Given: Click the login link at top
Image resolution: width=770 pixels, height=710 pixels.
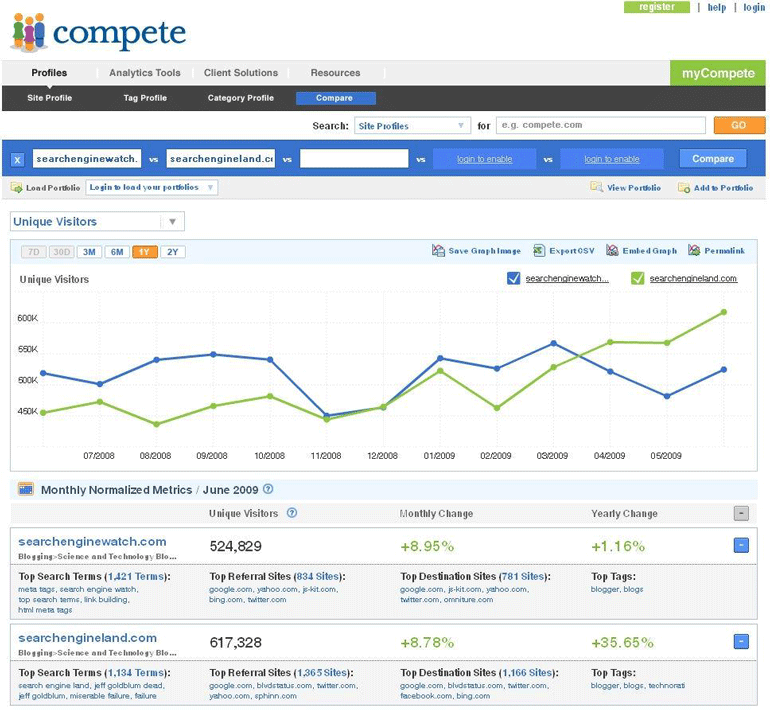Looking at the screenshot, I should click(x=754, y=7).
